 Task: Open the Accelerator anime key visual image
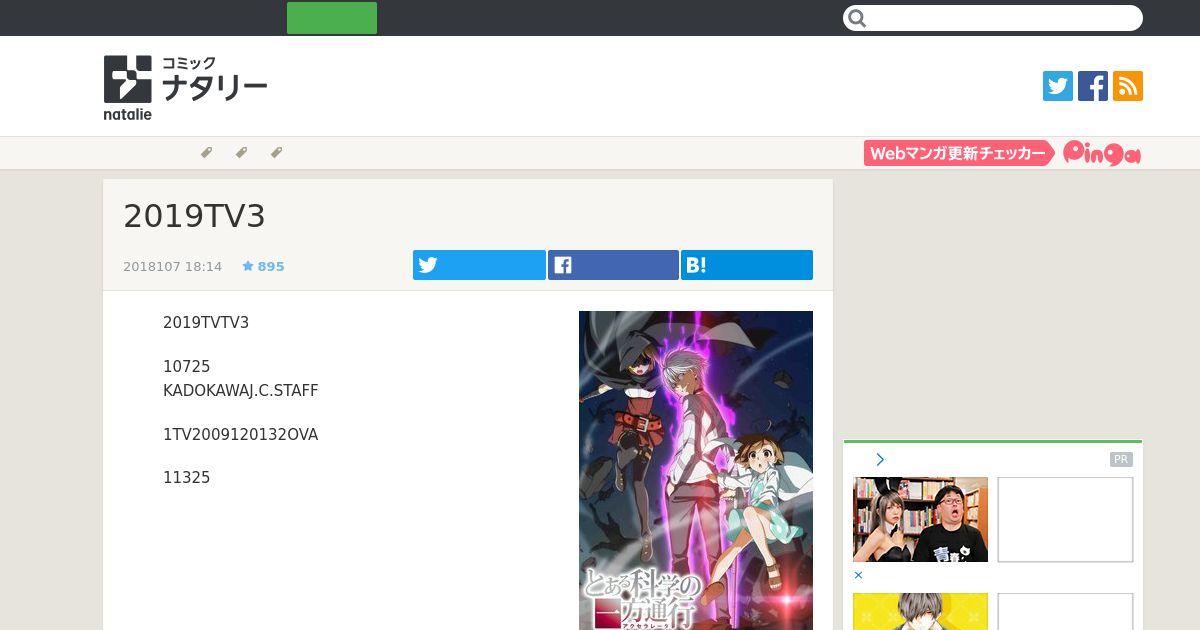(696, 470)
